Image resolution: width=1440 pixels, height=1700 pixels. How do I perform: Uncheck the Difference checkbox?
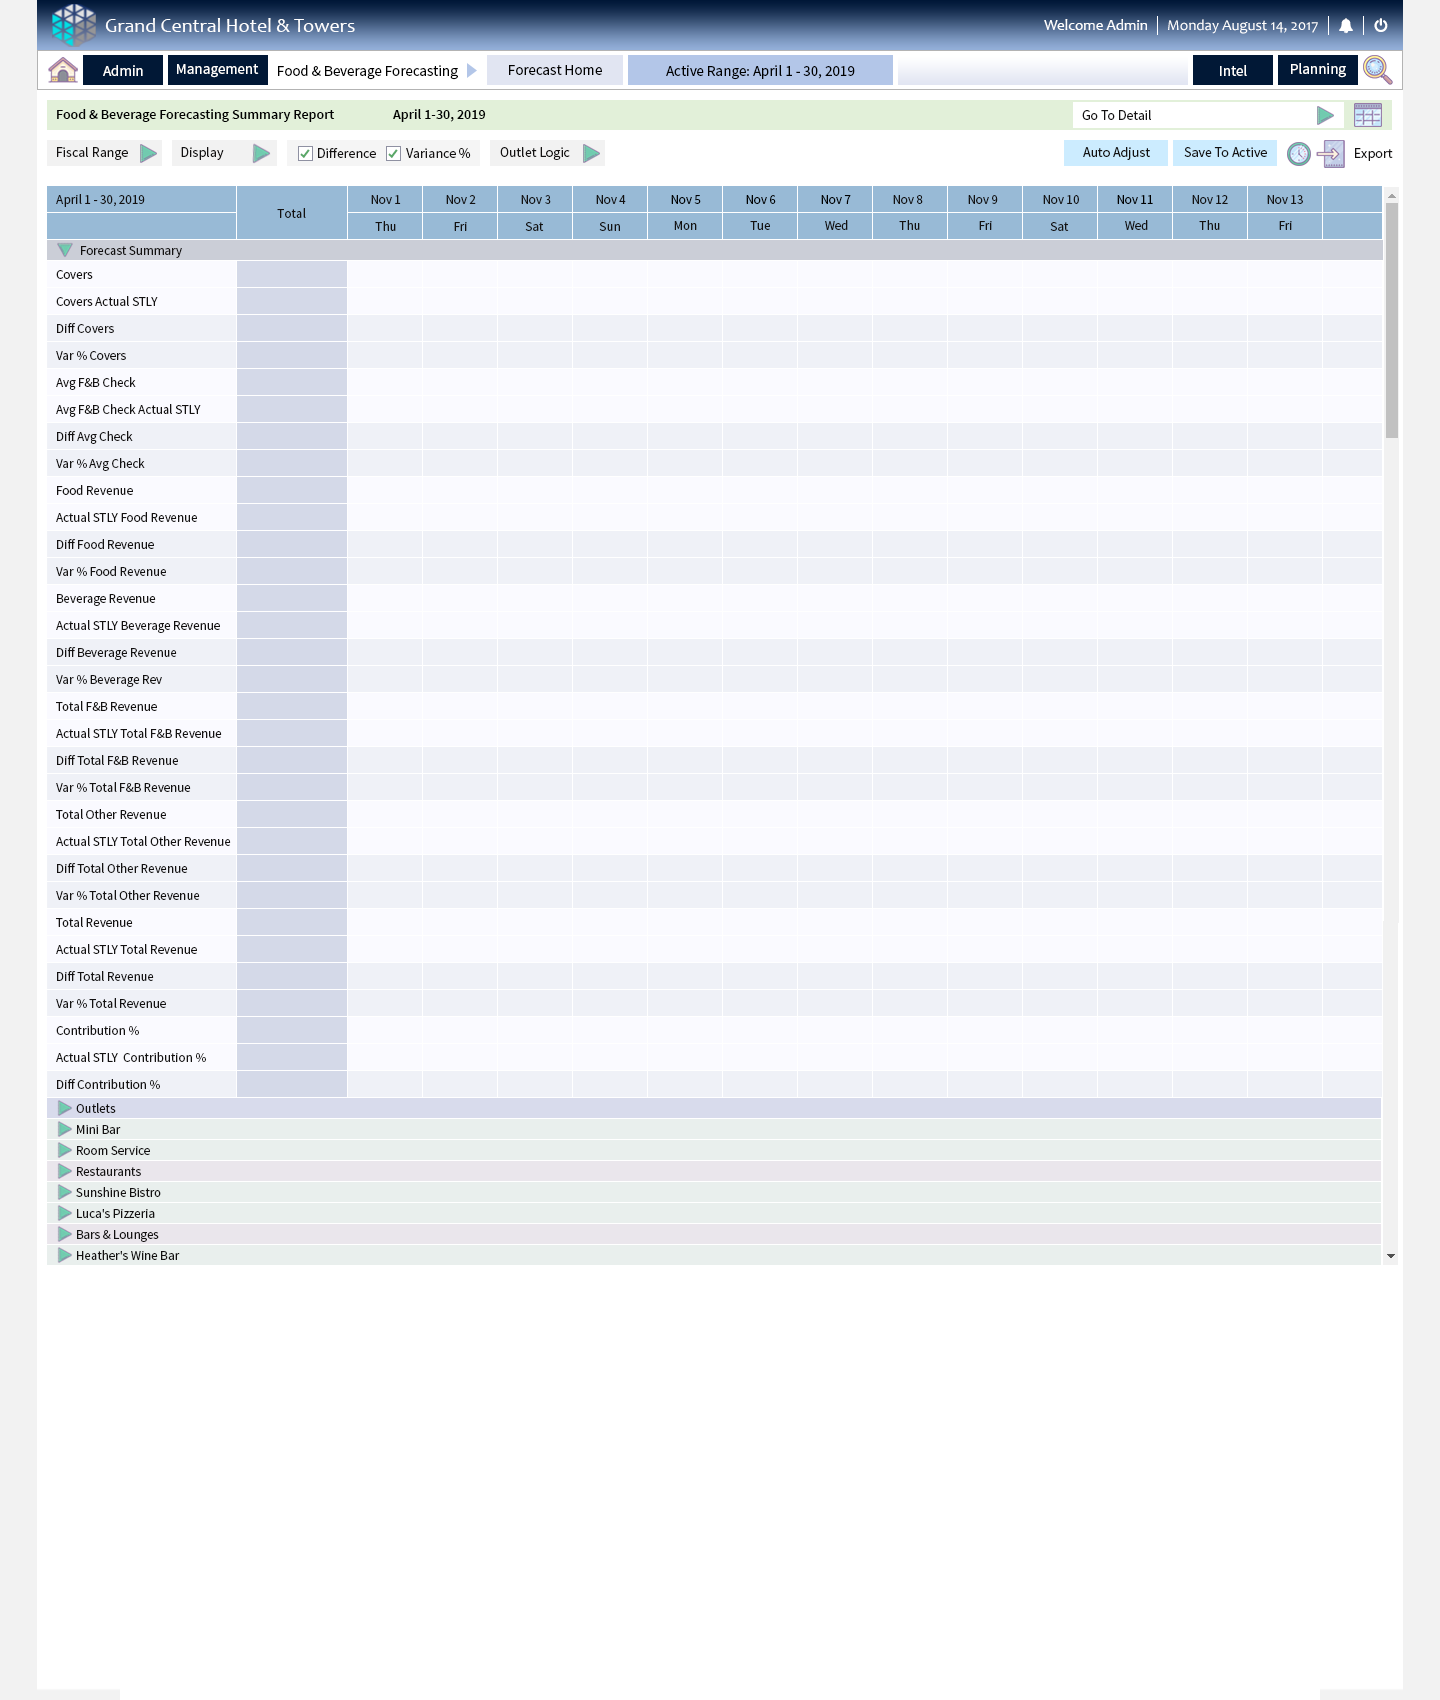click(x=306, y=154)
